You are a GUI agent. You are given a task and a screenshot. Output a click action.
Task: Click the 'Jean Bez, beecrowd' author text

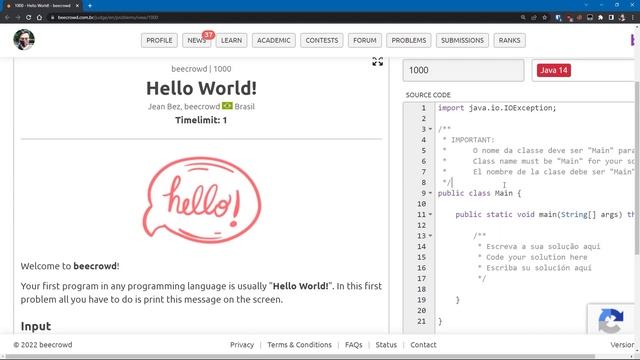184,106
